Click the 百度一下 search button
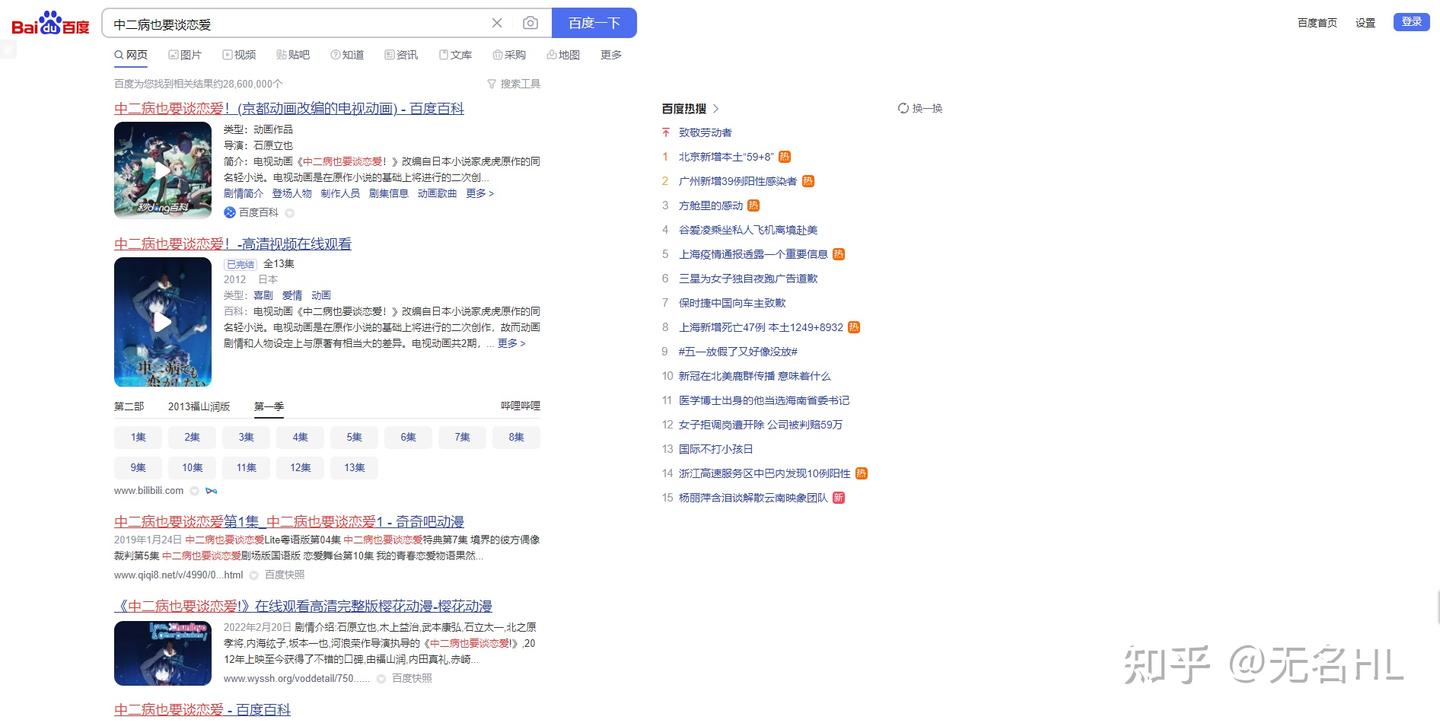 coord(594,23)
